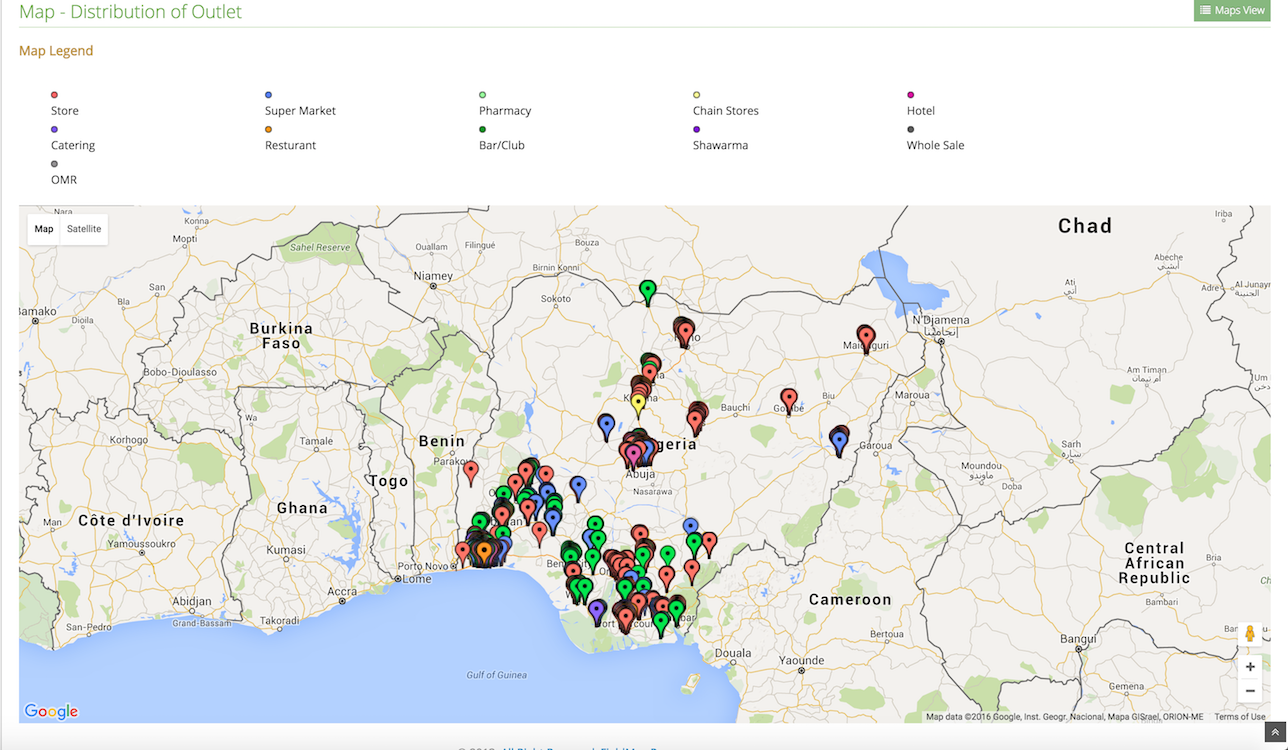Click the red Store legend dot
This screenshot has width=1288, height=750.
(54, 95)
